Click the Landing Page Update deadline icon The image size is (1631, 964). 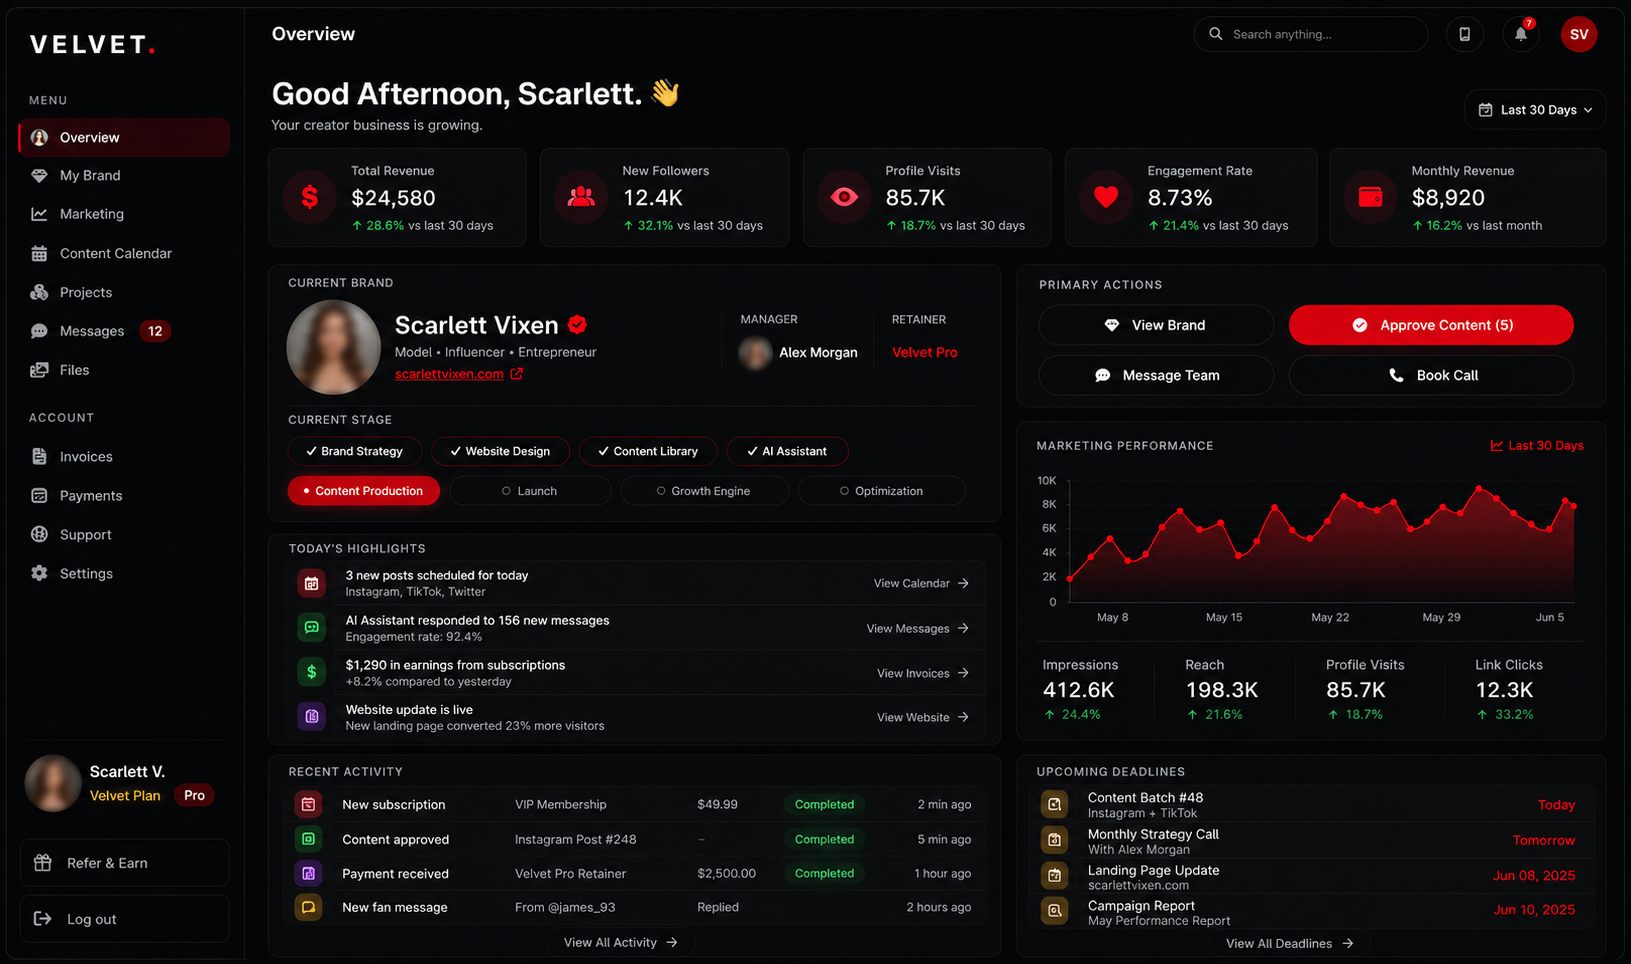point(1054,876)
